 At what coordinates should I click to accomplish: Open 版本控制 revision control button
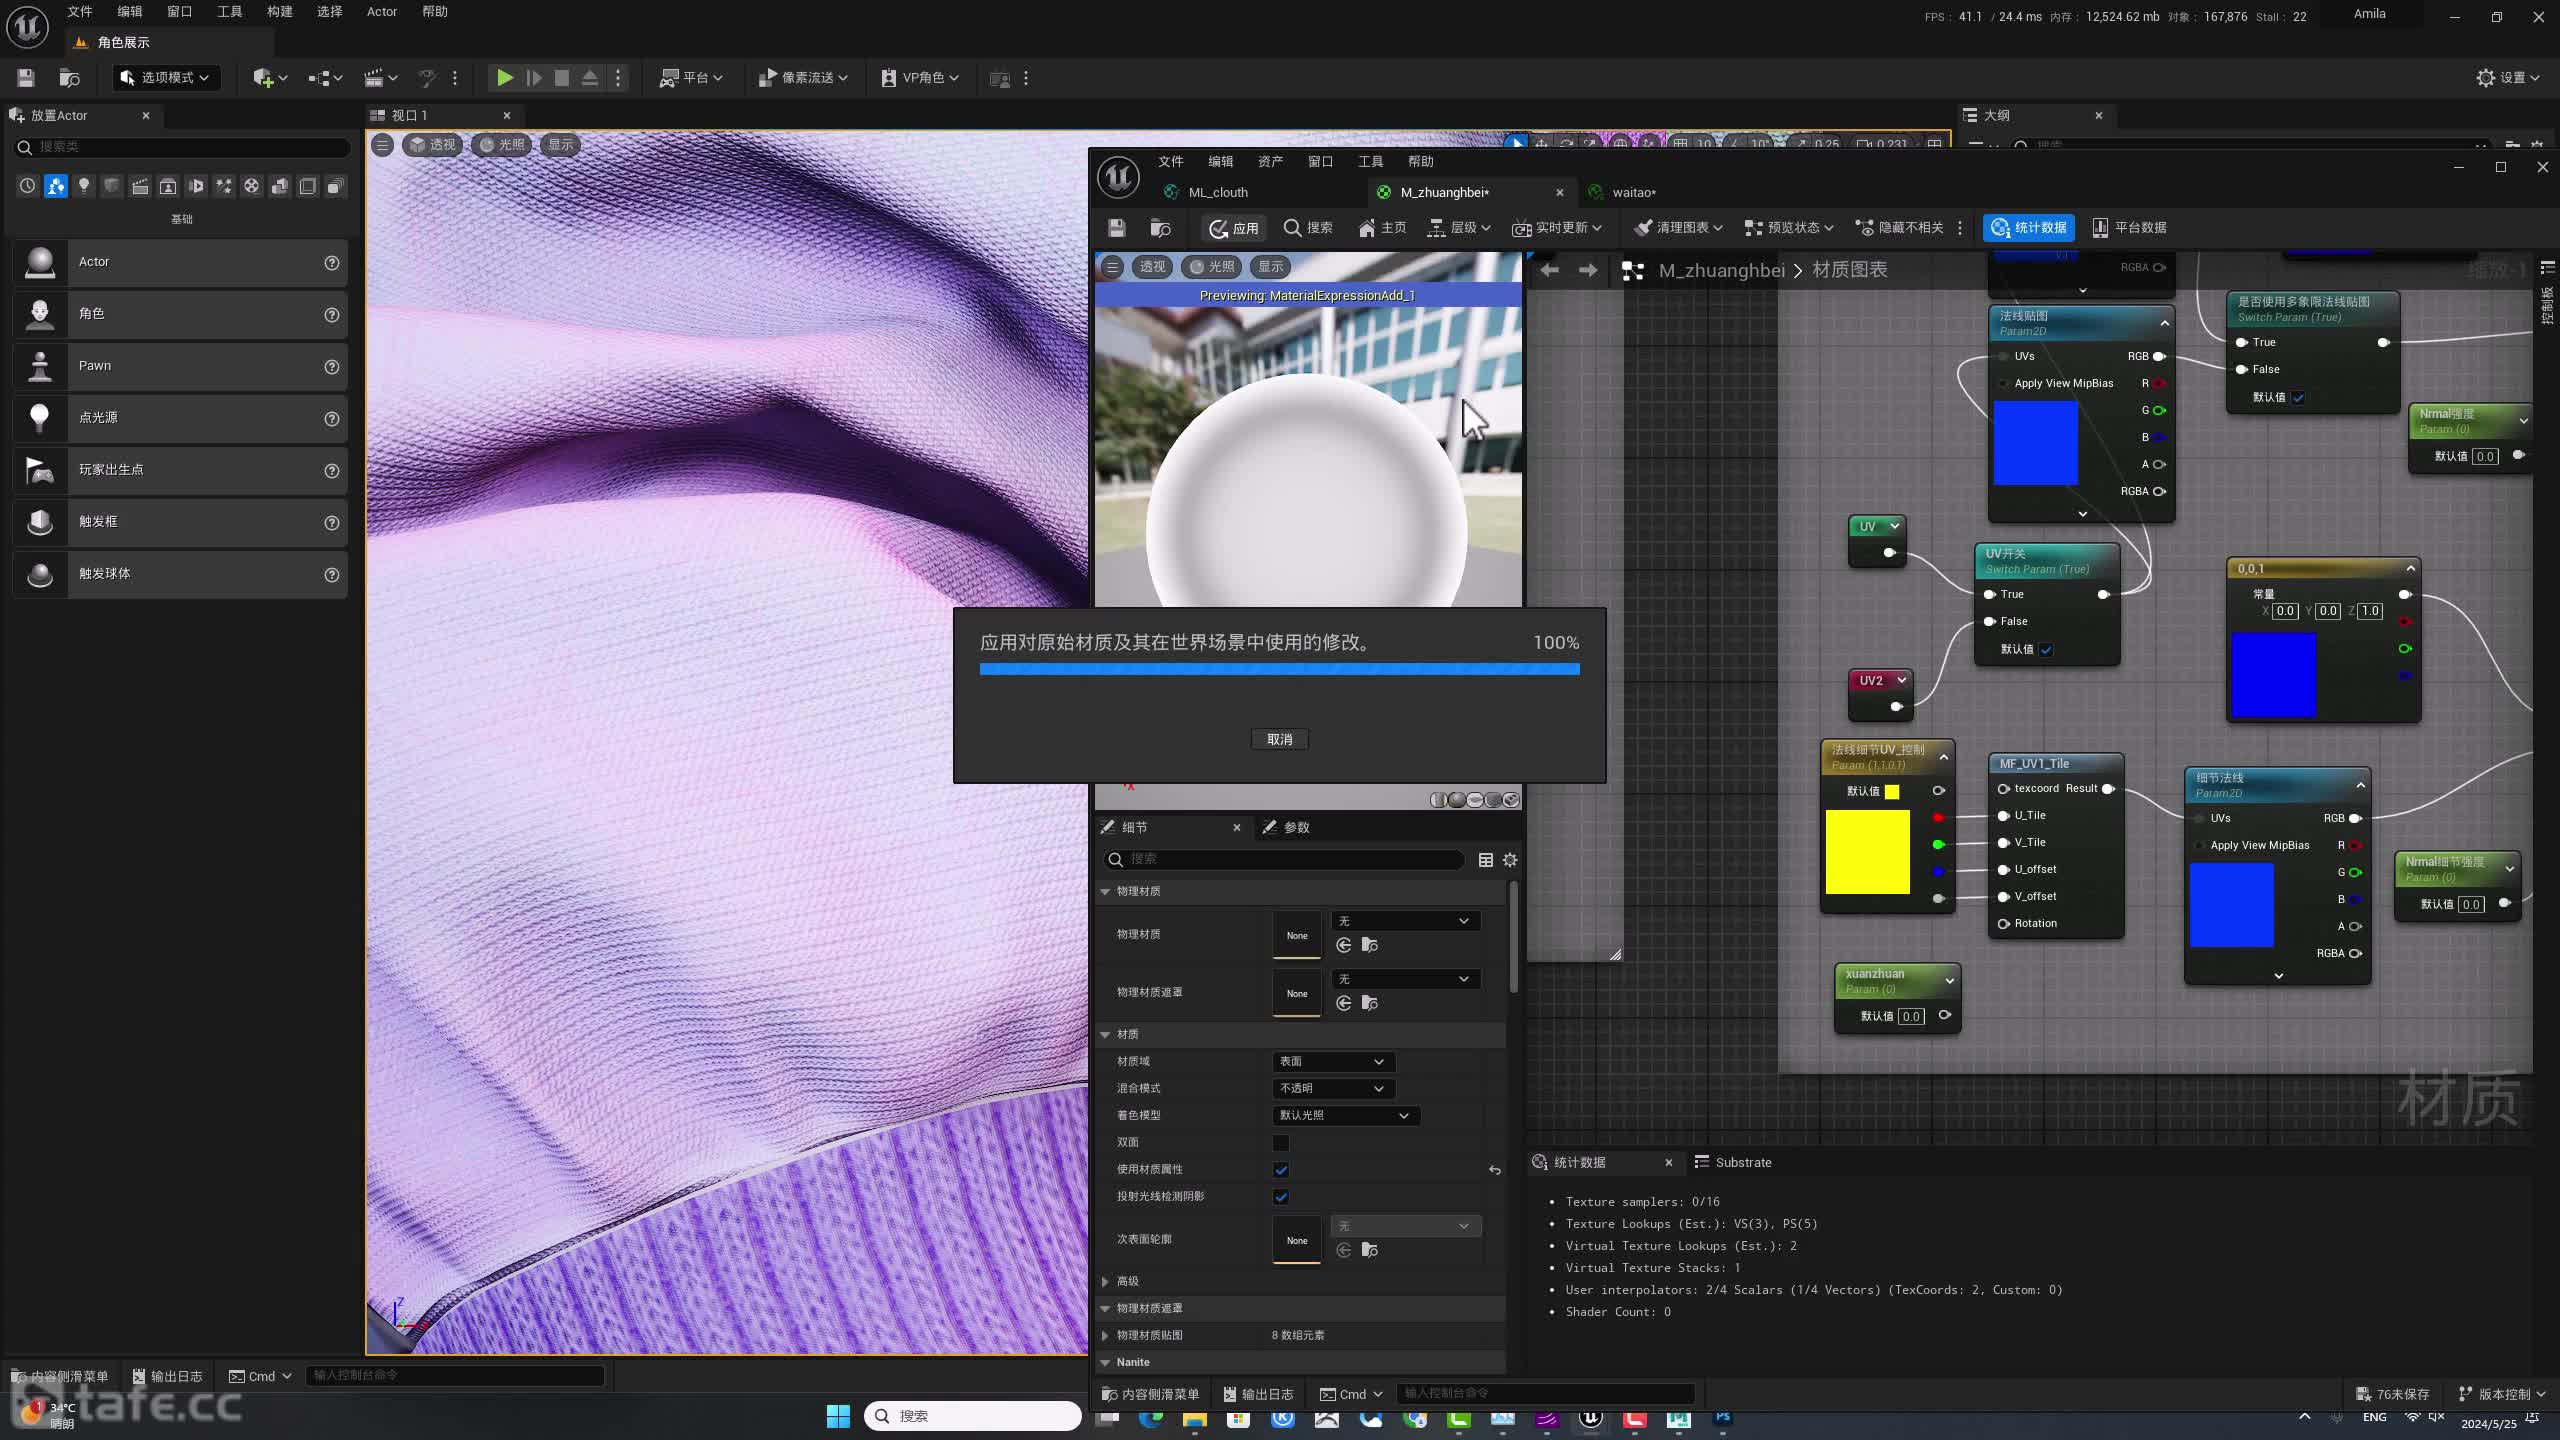click(x=2503, y=1394)
